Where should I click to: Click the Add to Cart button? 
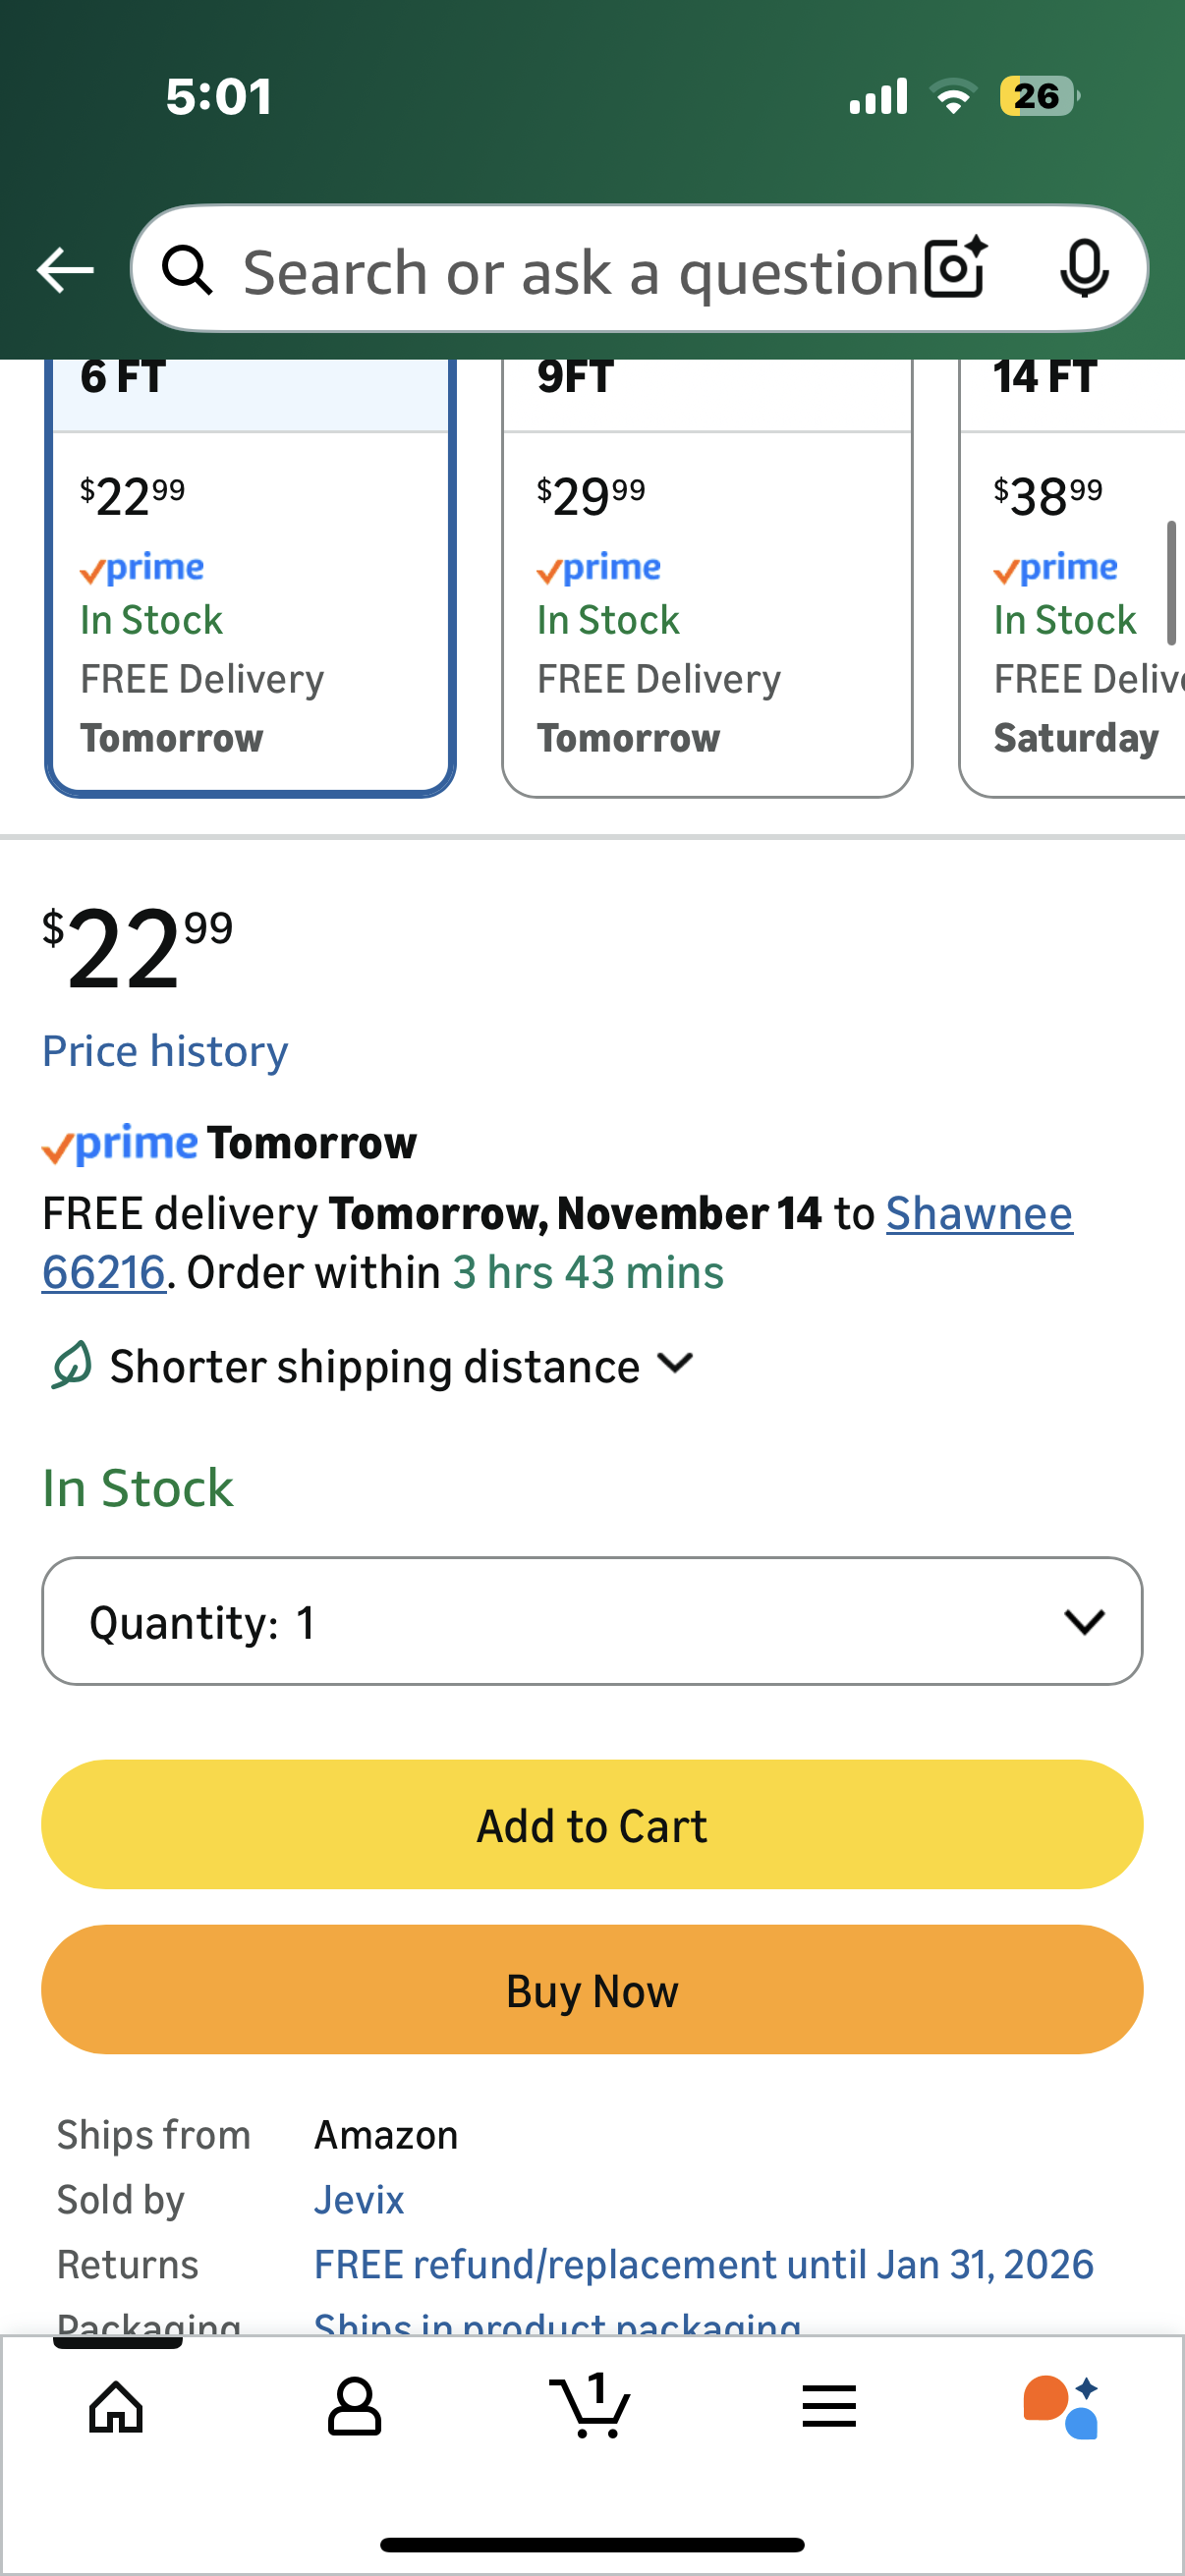point(592,1825)
